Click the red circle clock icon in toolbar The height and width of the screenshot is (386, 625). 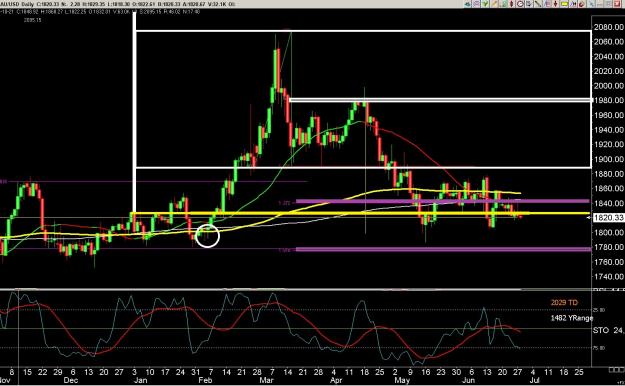click(x=520, y=4)
